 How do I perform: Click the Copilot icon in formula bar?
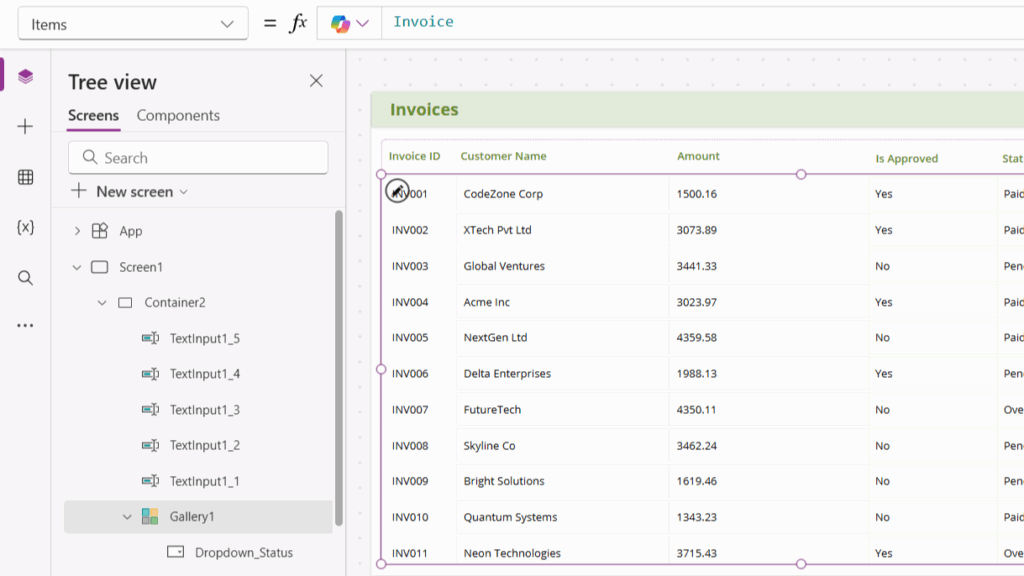(x=340, y=24)
